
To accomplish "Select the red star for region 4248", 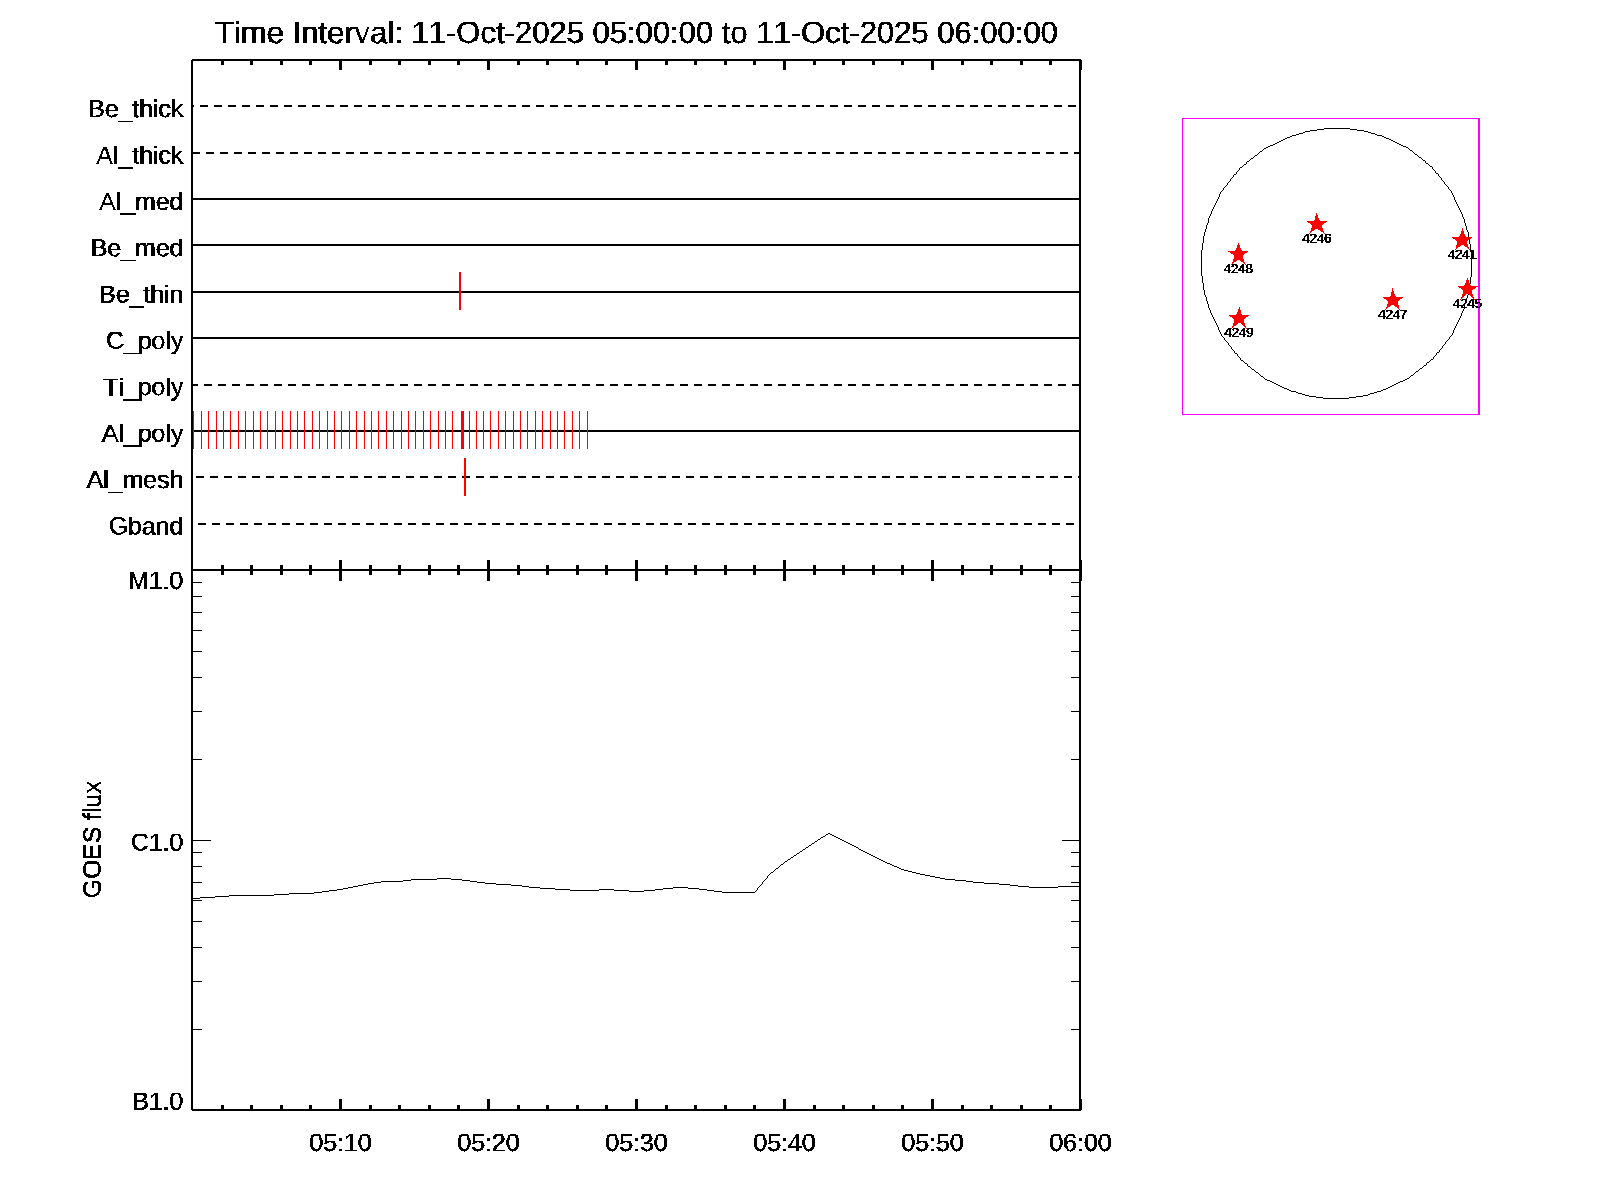I will (1238, 254).
